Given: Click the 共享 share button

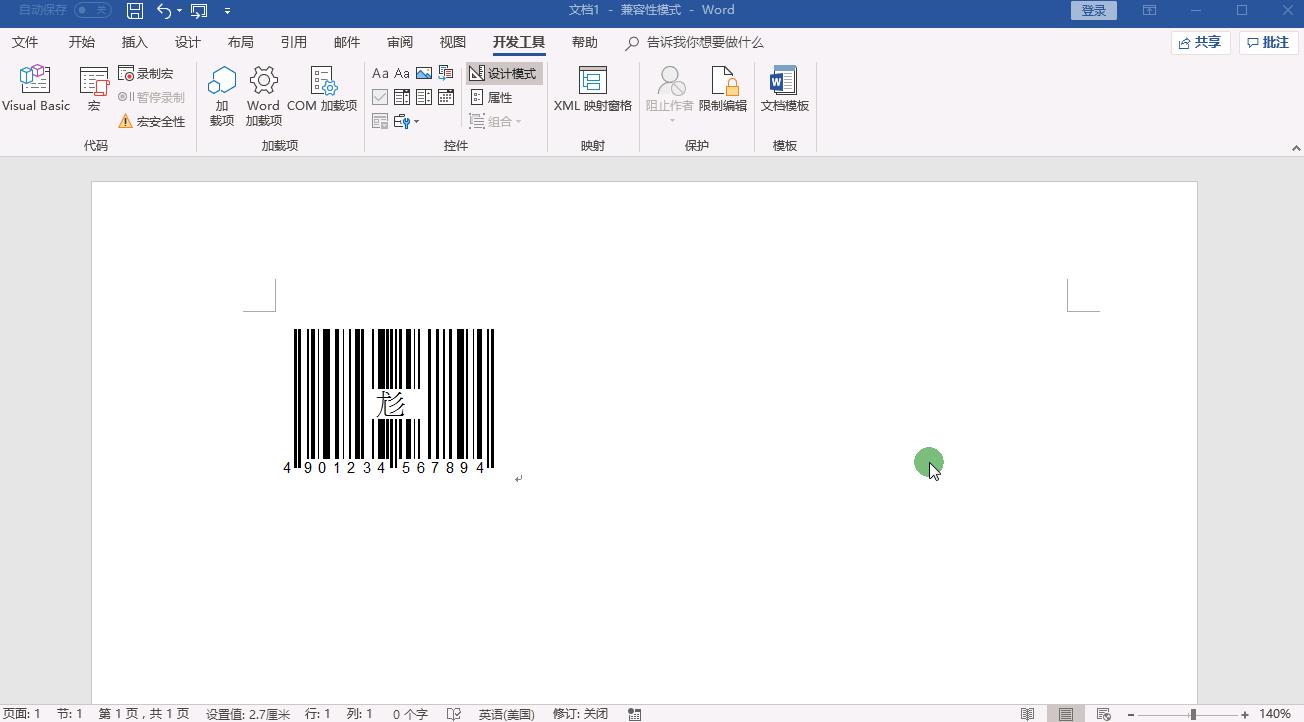Looking at the screenshot, I should (1199, 42).
